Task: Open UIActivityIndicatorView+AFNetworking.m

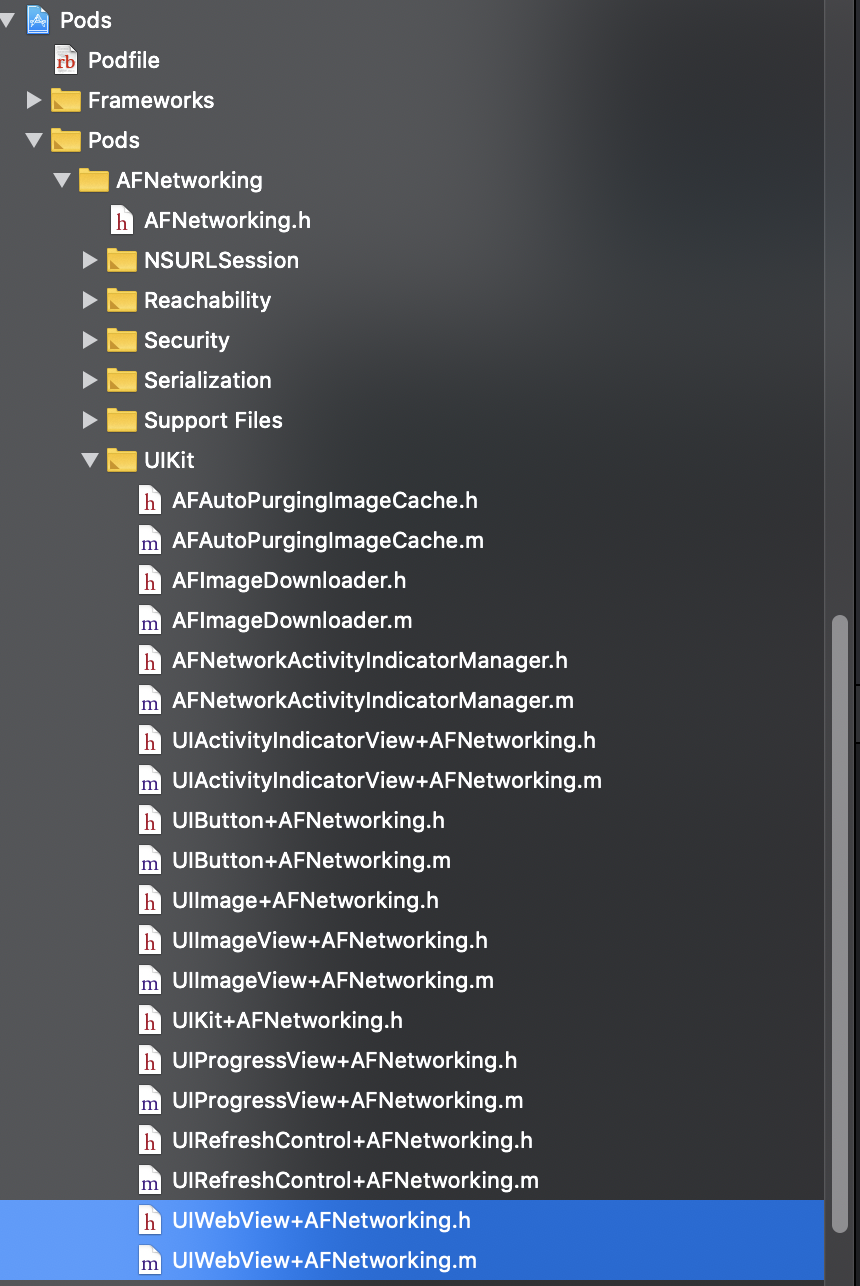Action: [x=387, y=780]
